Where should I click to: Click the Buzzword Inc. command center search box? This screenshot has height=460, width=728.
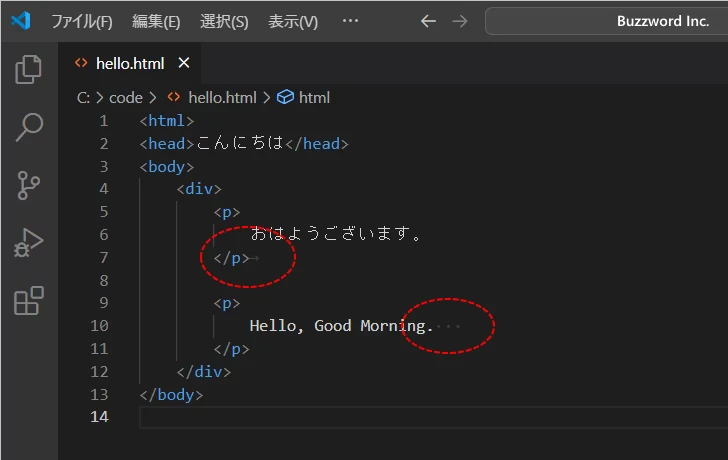(606, 21)
